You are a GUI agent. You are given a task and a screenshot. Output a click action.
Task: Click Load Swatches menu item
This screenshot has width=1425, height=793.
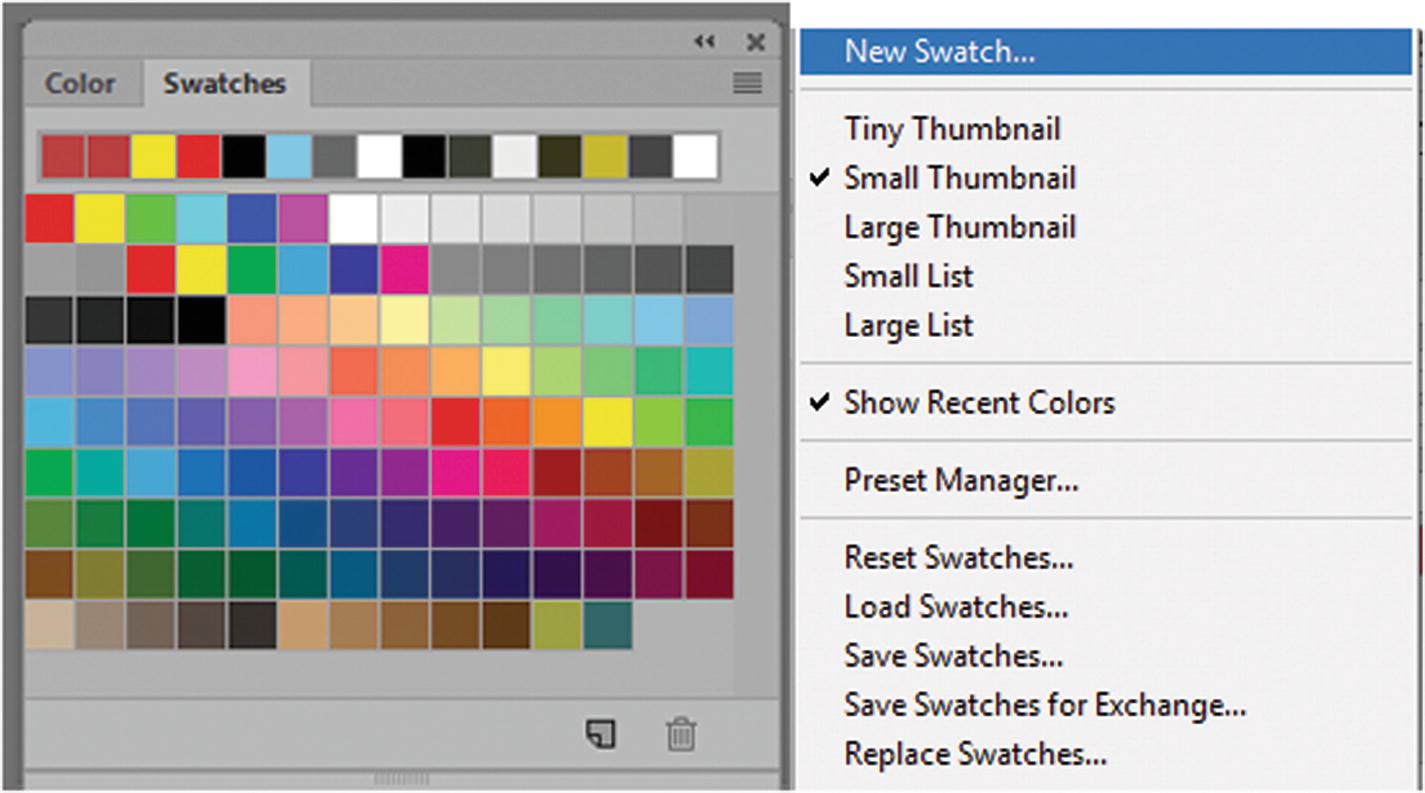(956, 607)
